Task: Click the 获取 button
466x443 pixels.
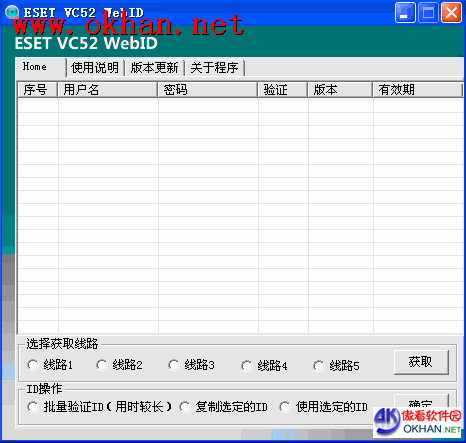Action: coord(421,362)
